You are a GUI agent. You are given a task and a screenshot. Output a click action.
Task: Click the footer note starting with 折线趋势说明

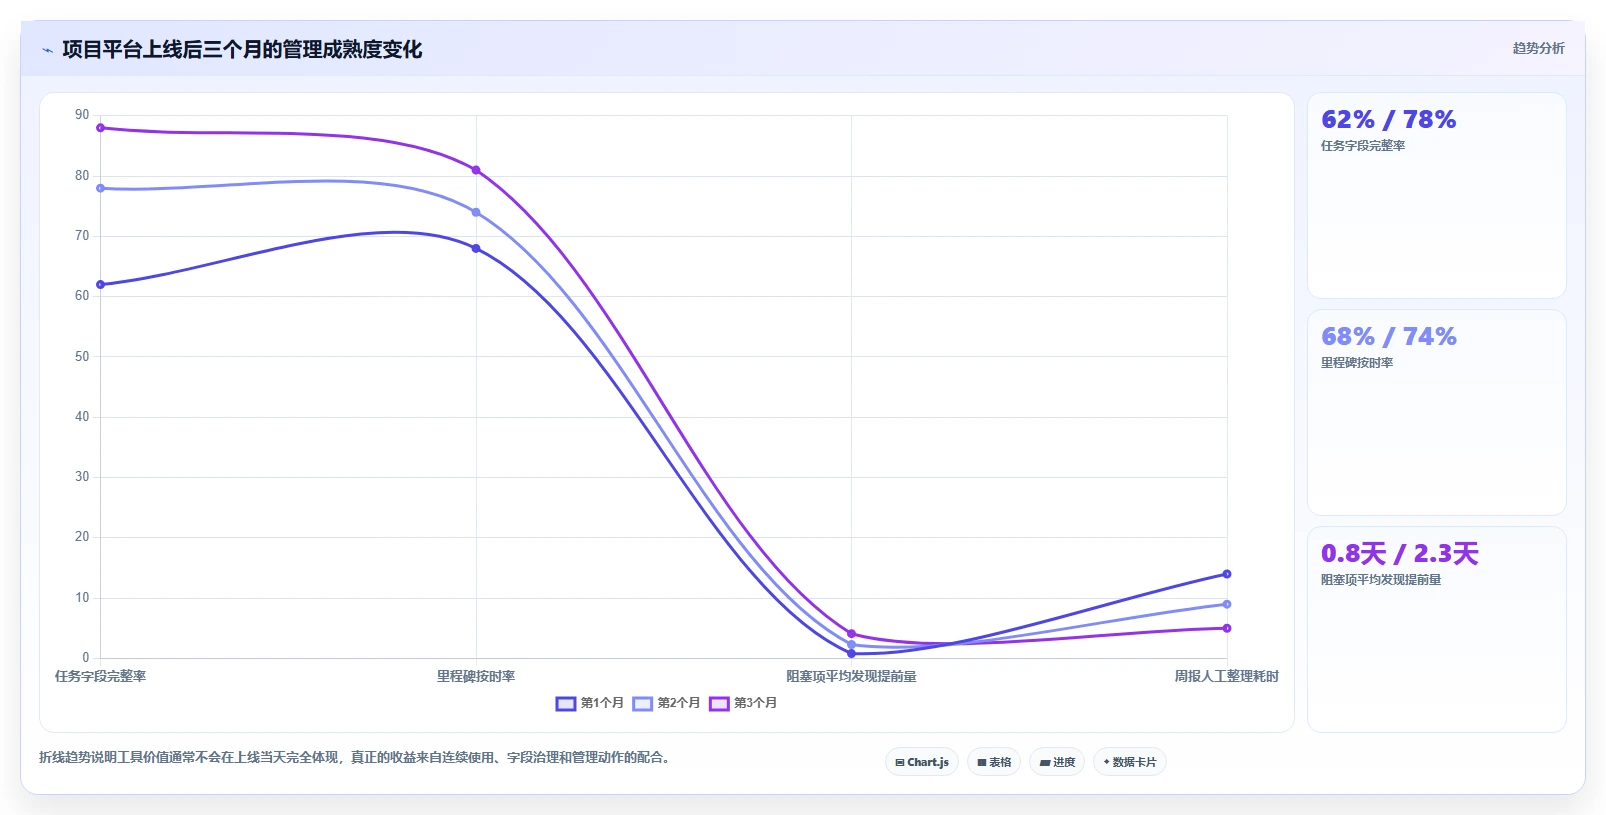[x=355, y=758]
